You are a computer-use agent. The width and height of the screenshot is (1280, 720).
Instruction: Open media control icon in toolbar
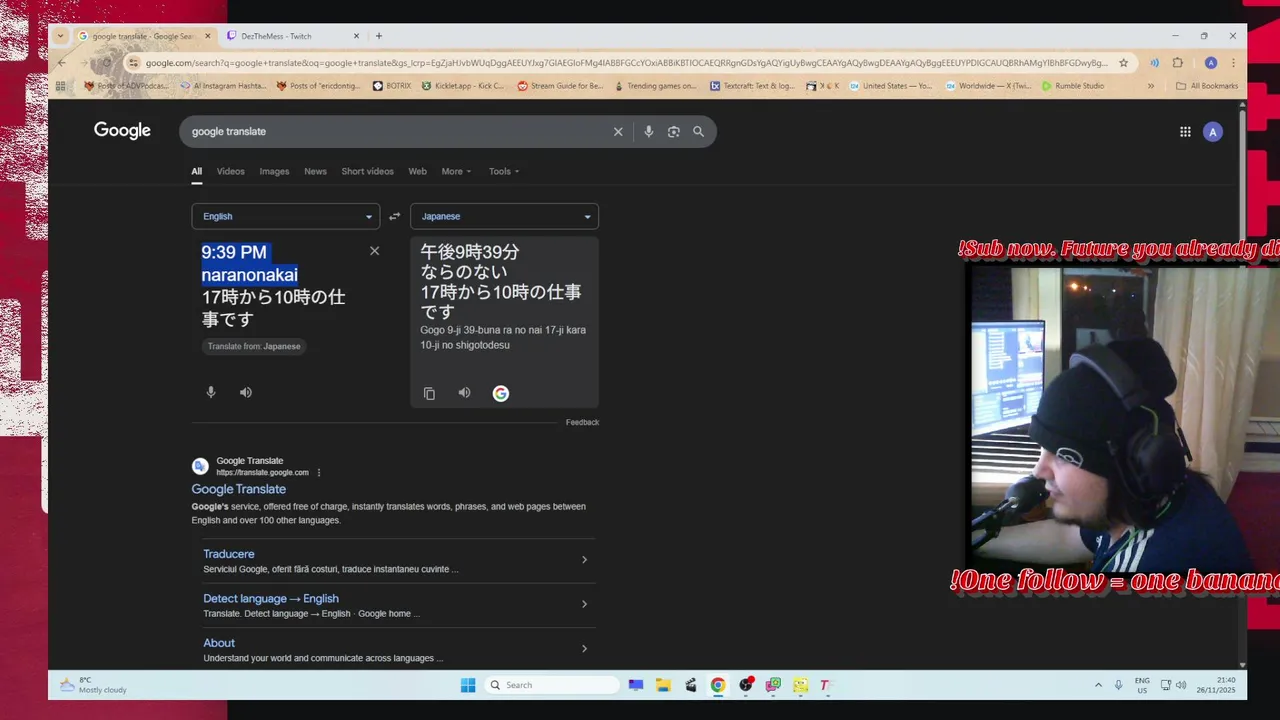1154,62
